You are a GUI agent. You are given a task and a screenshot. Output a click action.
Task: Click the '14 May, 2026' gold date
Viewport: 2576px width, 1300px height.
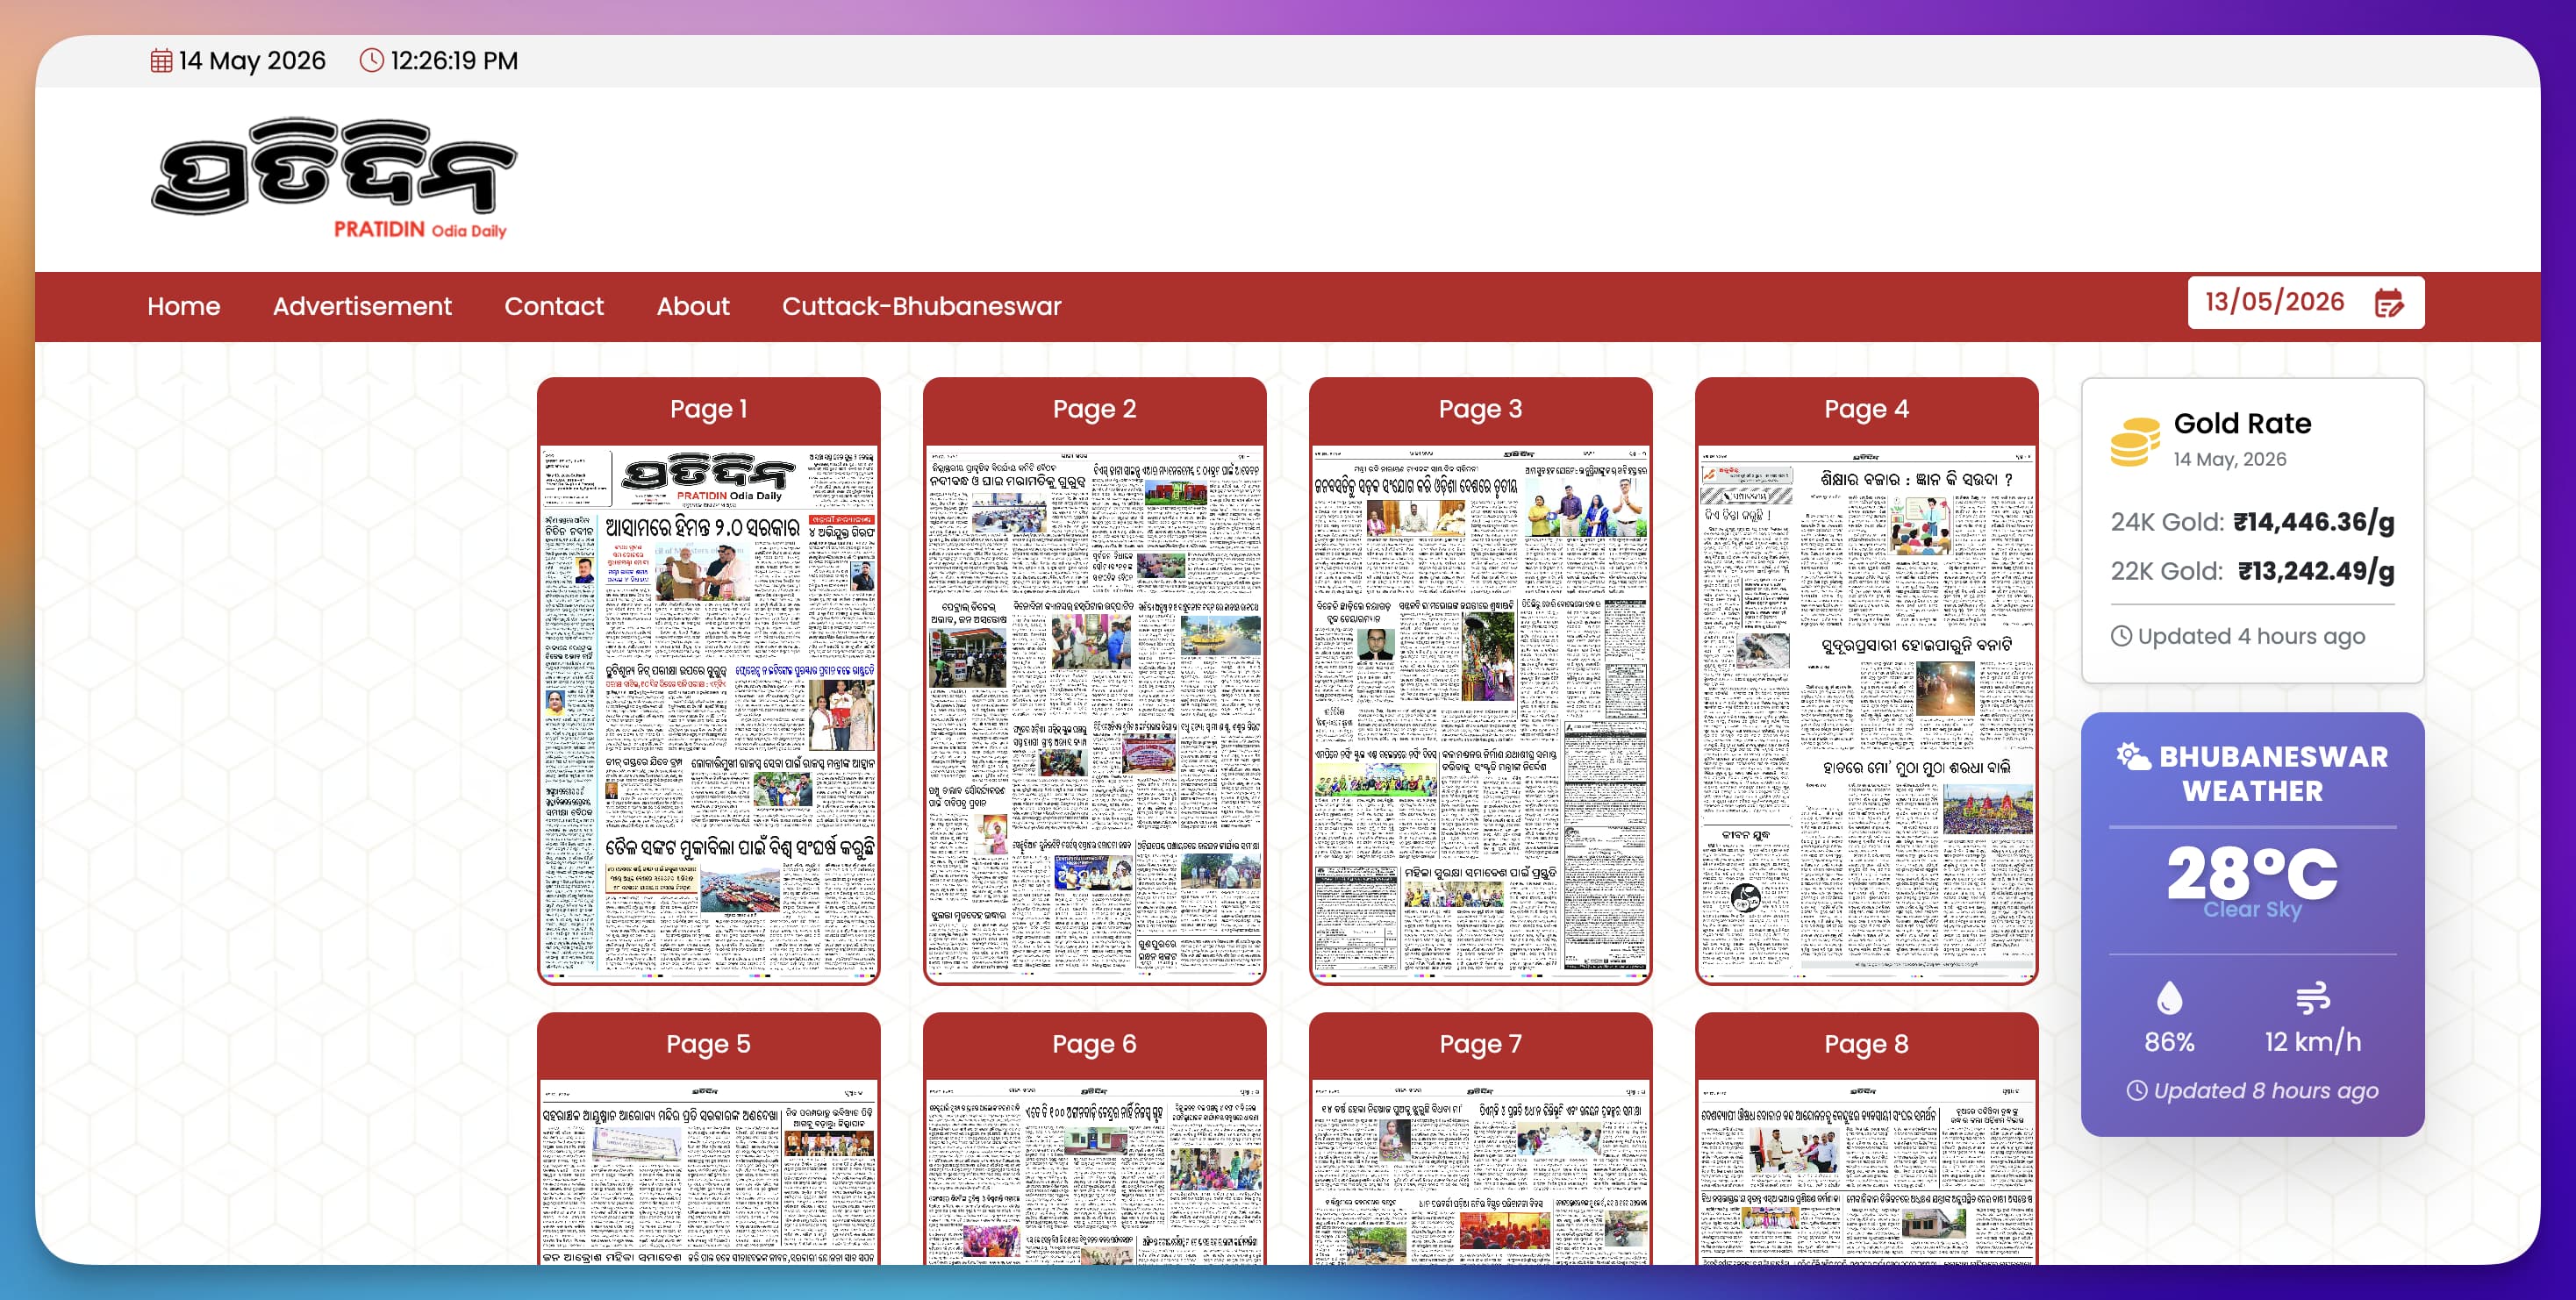coord(2230,459)
